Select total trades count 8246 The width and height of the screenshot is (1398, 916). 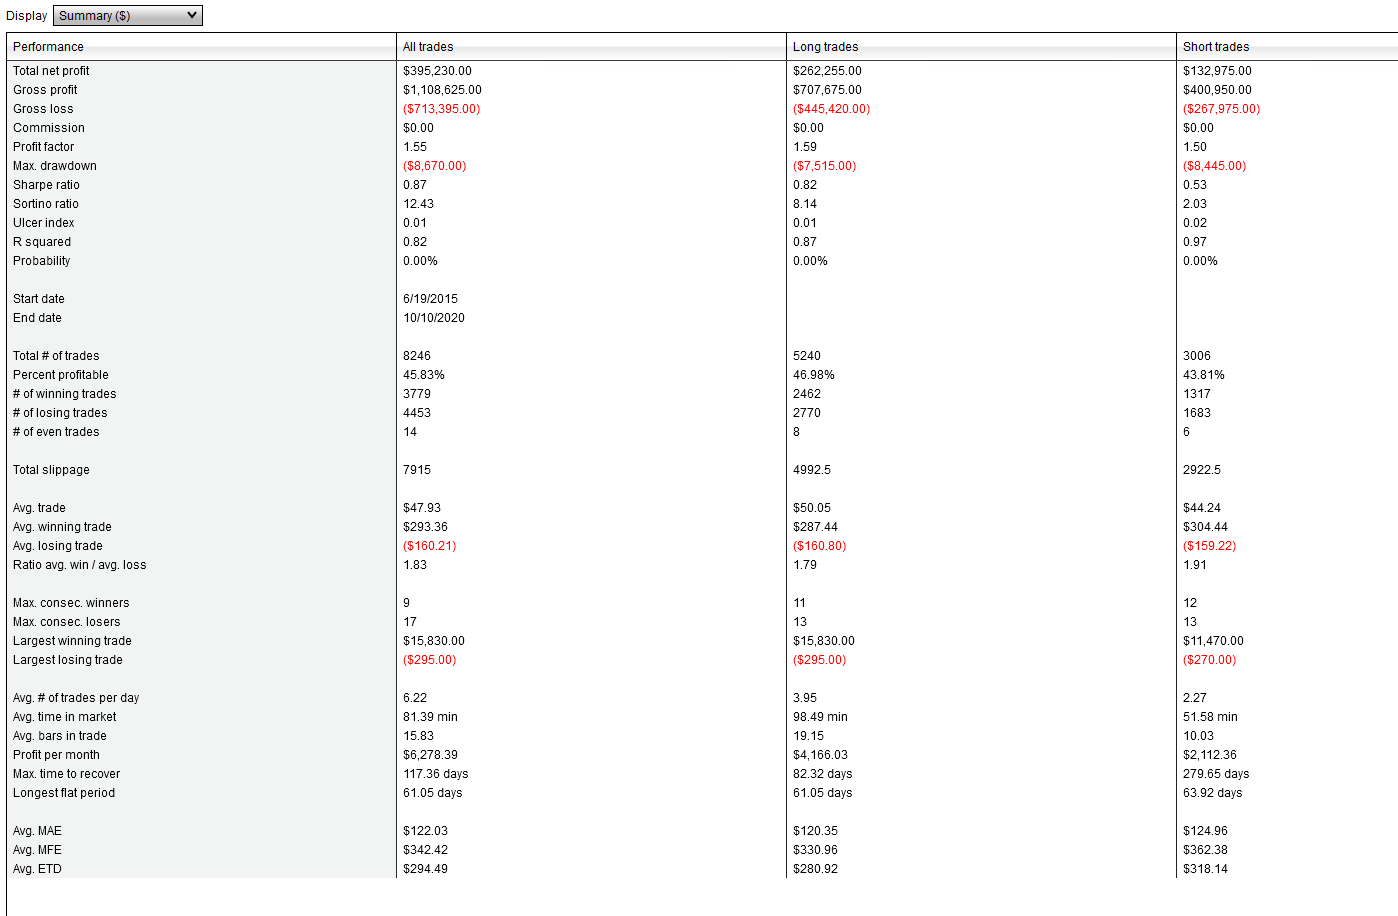(417, 356)
